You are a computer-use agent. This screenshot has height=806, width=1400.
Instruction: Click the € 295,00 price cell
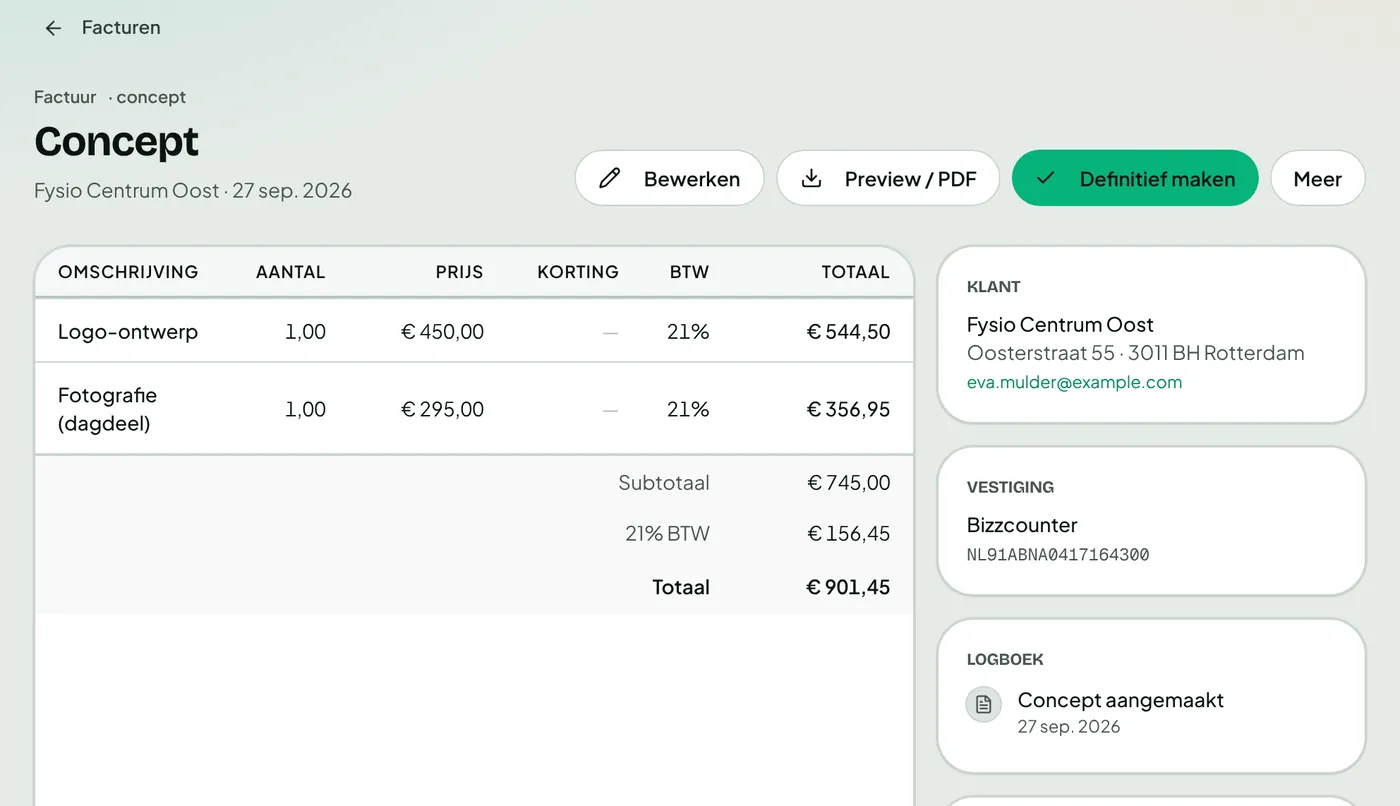(442, 409)
